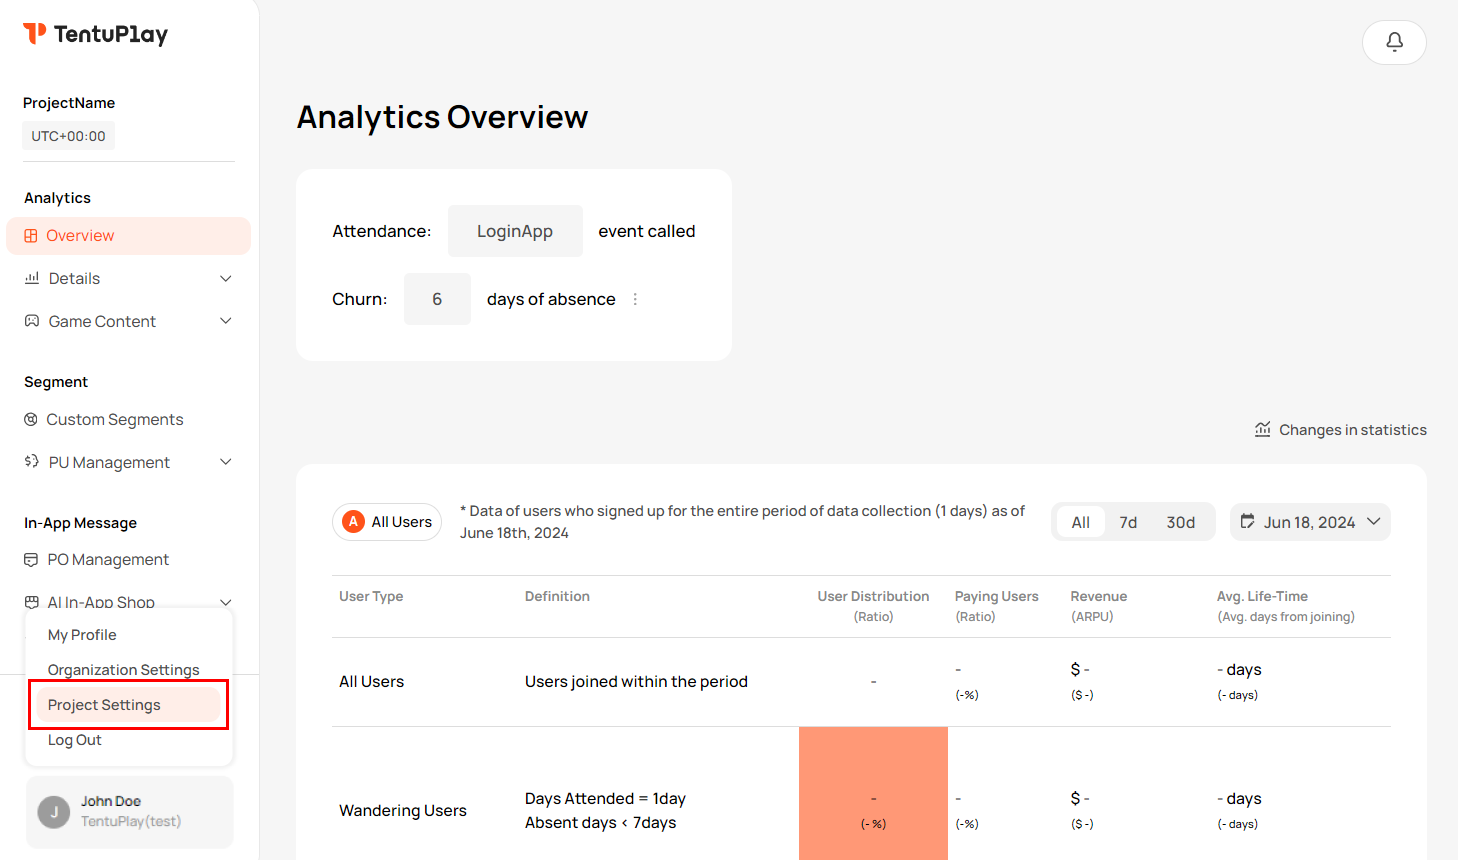1458x860 pixels.
Task: Open Project Settings from the popup menu
Action: pyautogui.click(x=104, y=705)
